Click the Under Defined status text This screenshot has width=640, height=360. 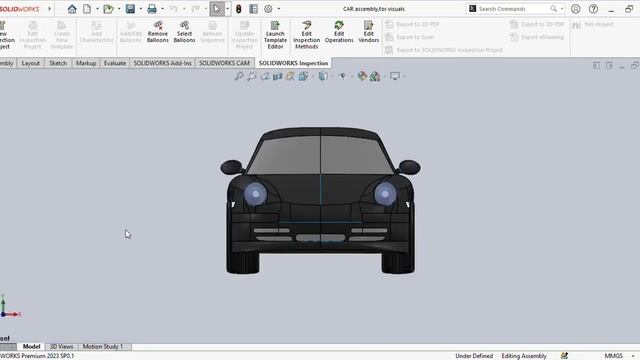[474, 356]
